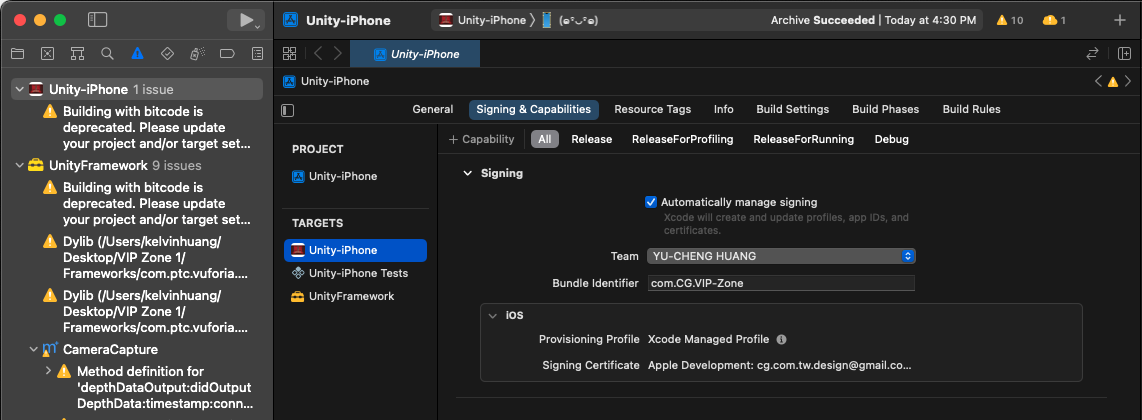
Task: Toggle the project and targets list panel
Action: (288, 110)
